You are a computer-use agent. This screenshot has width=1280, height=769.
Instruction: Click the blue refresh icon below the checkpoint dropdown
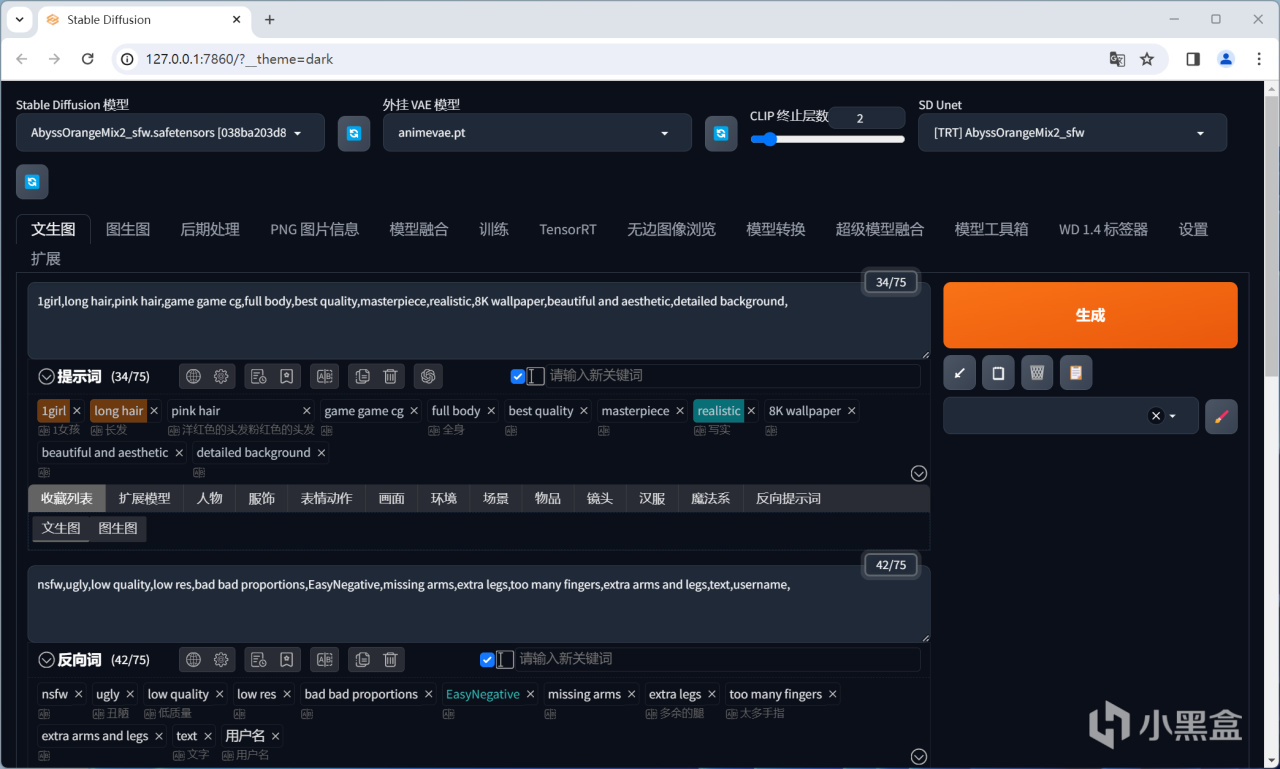tap(32, 182)
